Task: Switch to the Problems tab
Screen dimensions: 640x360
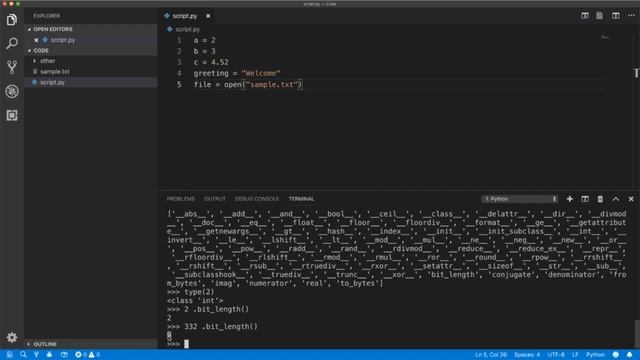Action: [x=181, y=199]
